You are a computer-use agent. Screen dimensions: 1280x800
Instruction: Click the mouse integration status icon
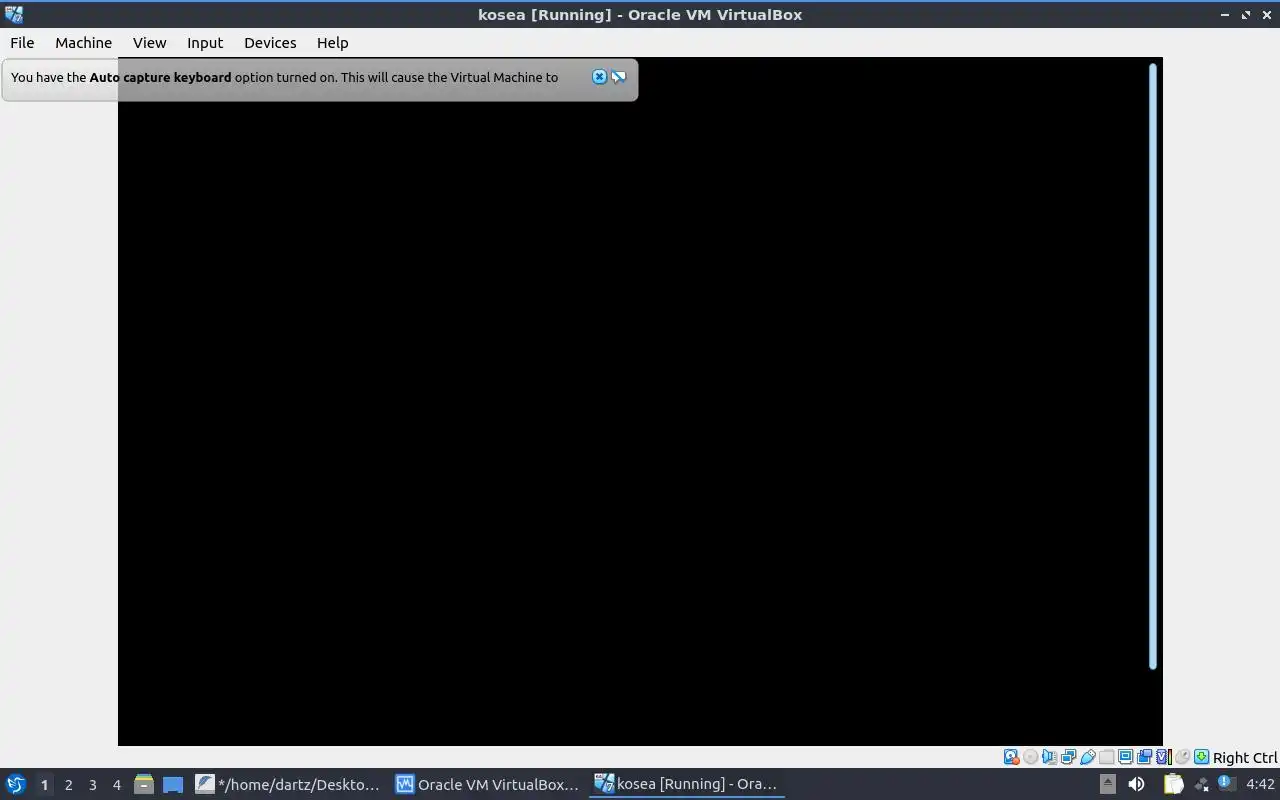1183,757
